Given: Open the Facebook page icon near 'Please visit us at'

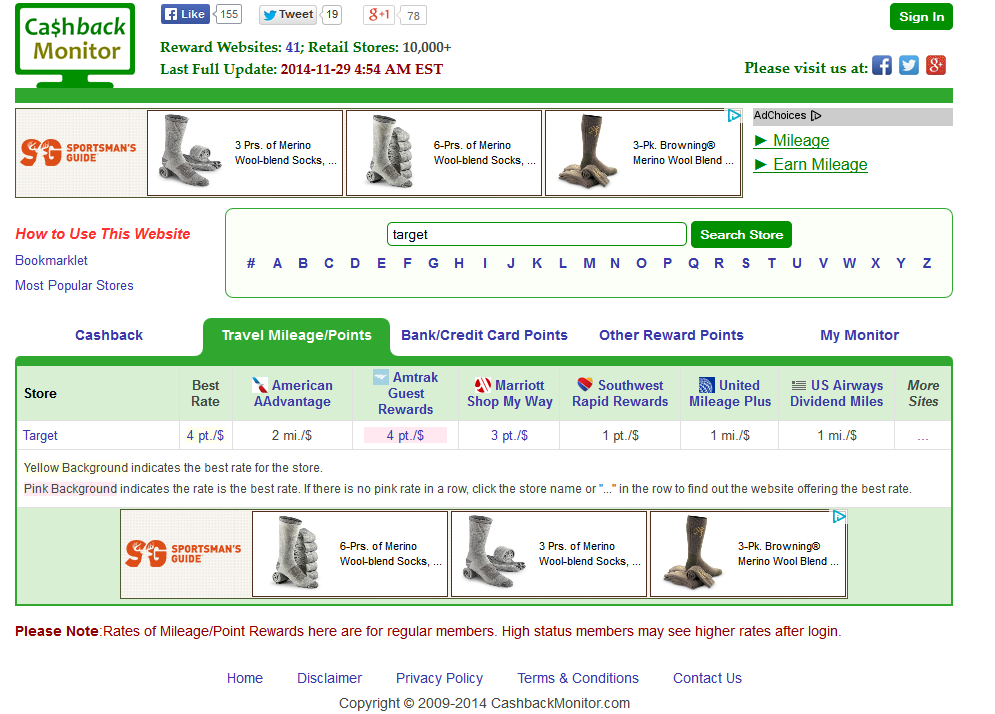Looking at the screenshot, I should pyautogui.click(x=881, y=65).
